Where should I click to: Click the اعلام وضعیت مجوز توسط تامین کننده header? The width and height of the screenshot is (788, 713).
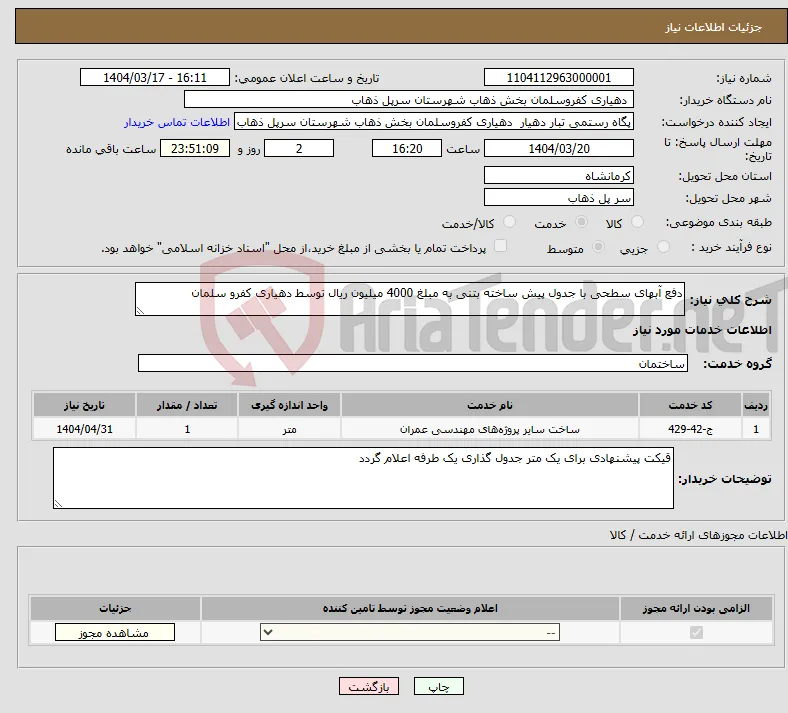point(410,608)
